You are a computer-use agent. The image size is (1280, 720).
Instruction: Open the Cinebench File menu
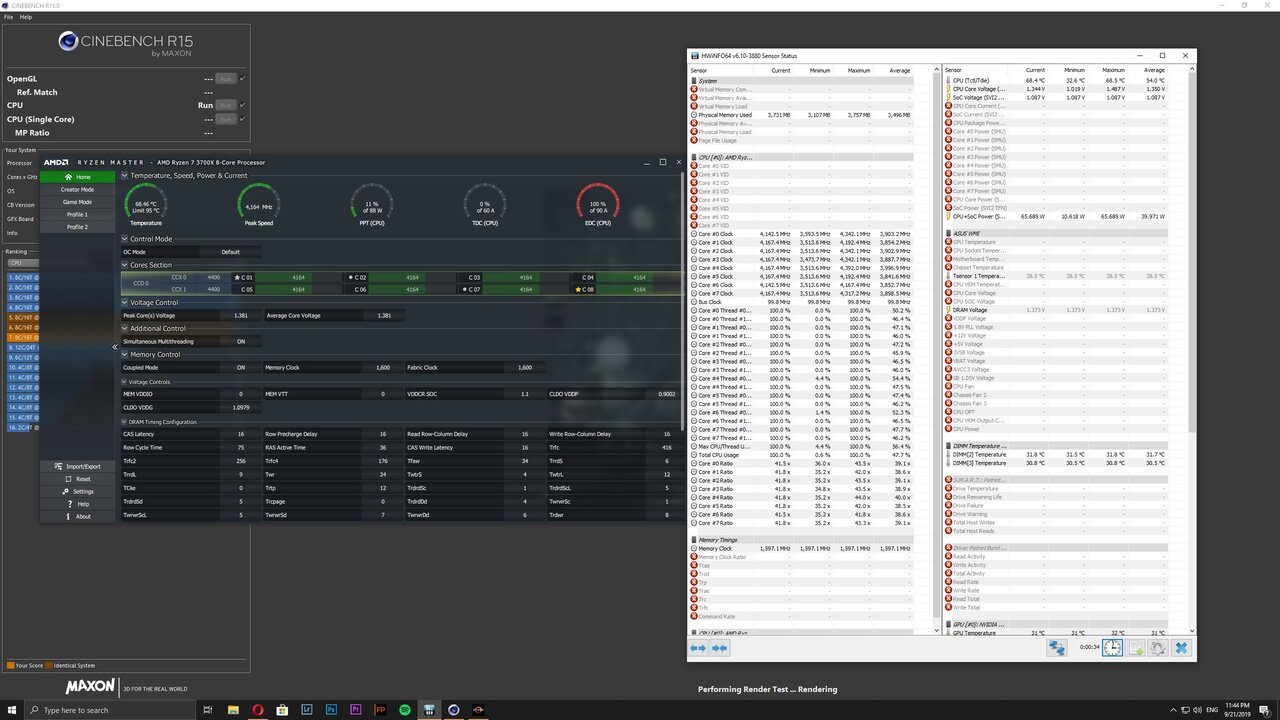[8, 17]
